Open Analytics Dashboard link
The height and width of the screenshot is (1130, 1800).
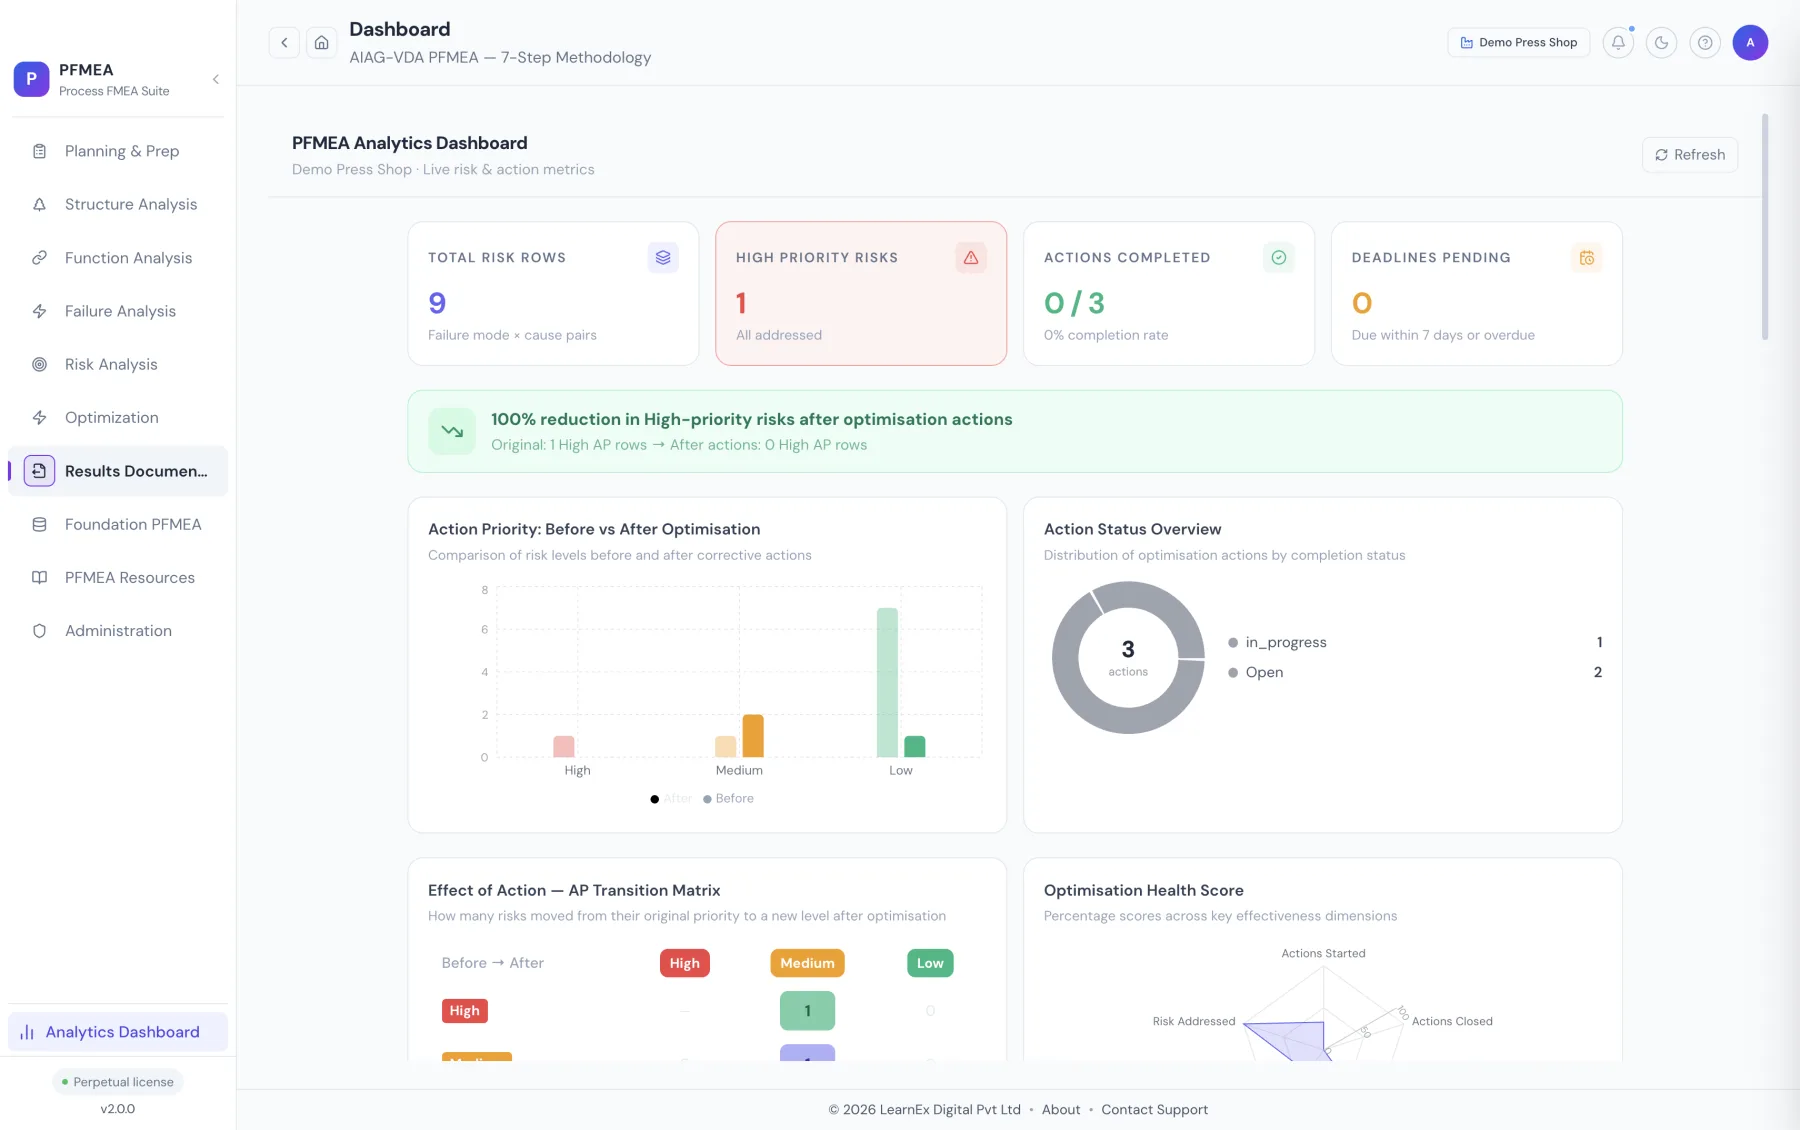118,1032
